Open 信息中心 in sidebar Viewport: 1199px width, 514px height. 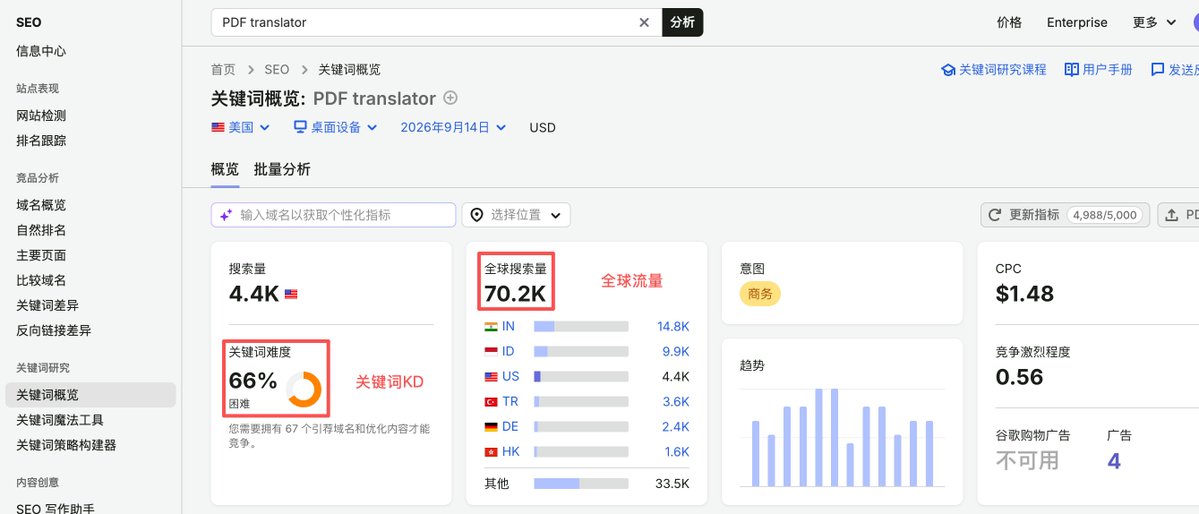coord(41,51)
